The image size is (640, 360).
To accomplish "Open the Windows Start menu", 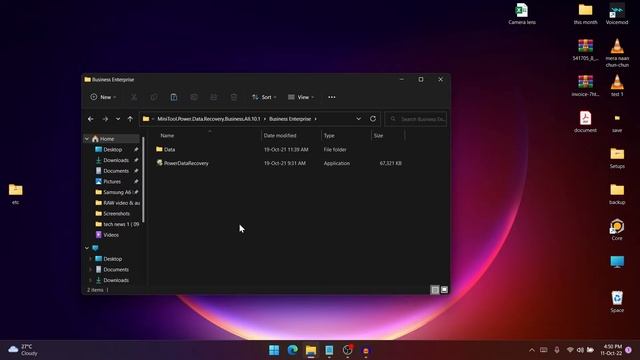I will [274, 350].
